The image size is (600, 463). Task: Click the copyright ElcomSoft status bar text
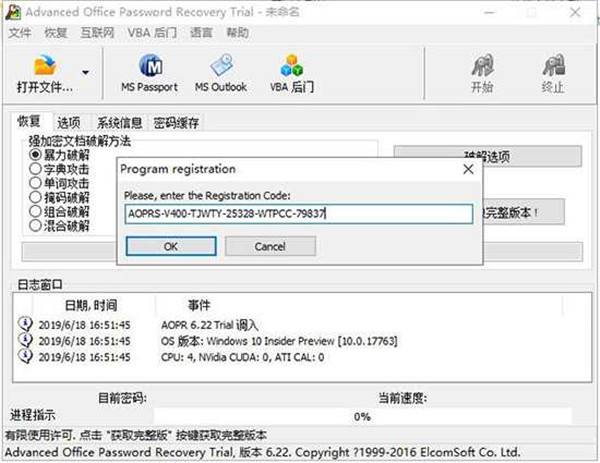pos(262,452)
